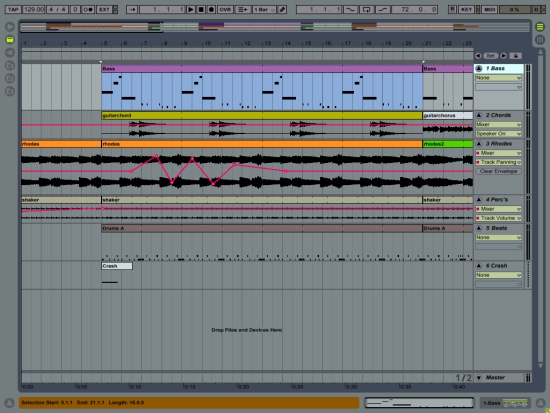
Task: Click the Record button in transport
Action: [x=211, y=9]
